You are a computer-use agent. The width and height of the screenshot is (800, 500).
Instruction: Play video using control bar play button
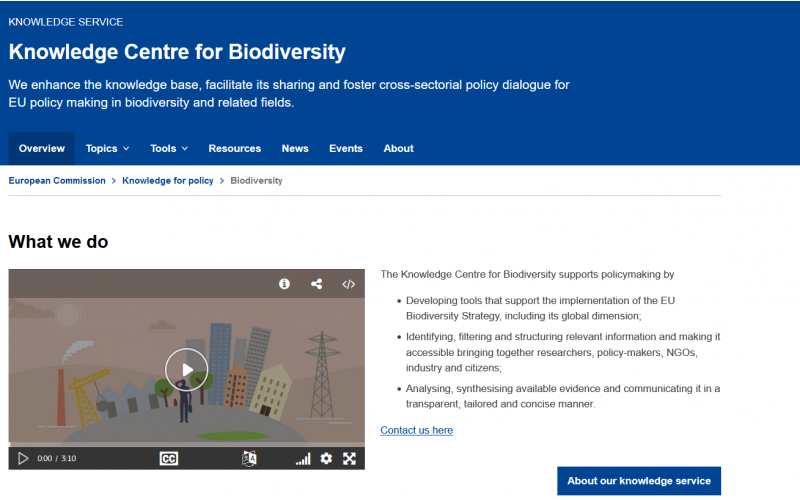point(23,459)
